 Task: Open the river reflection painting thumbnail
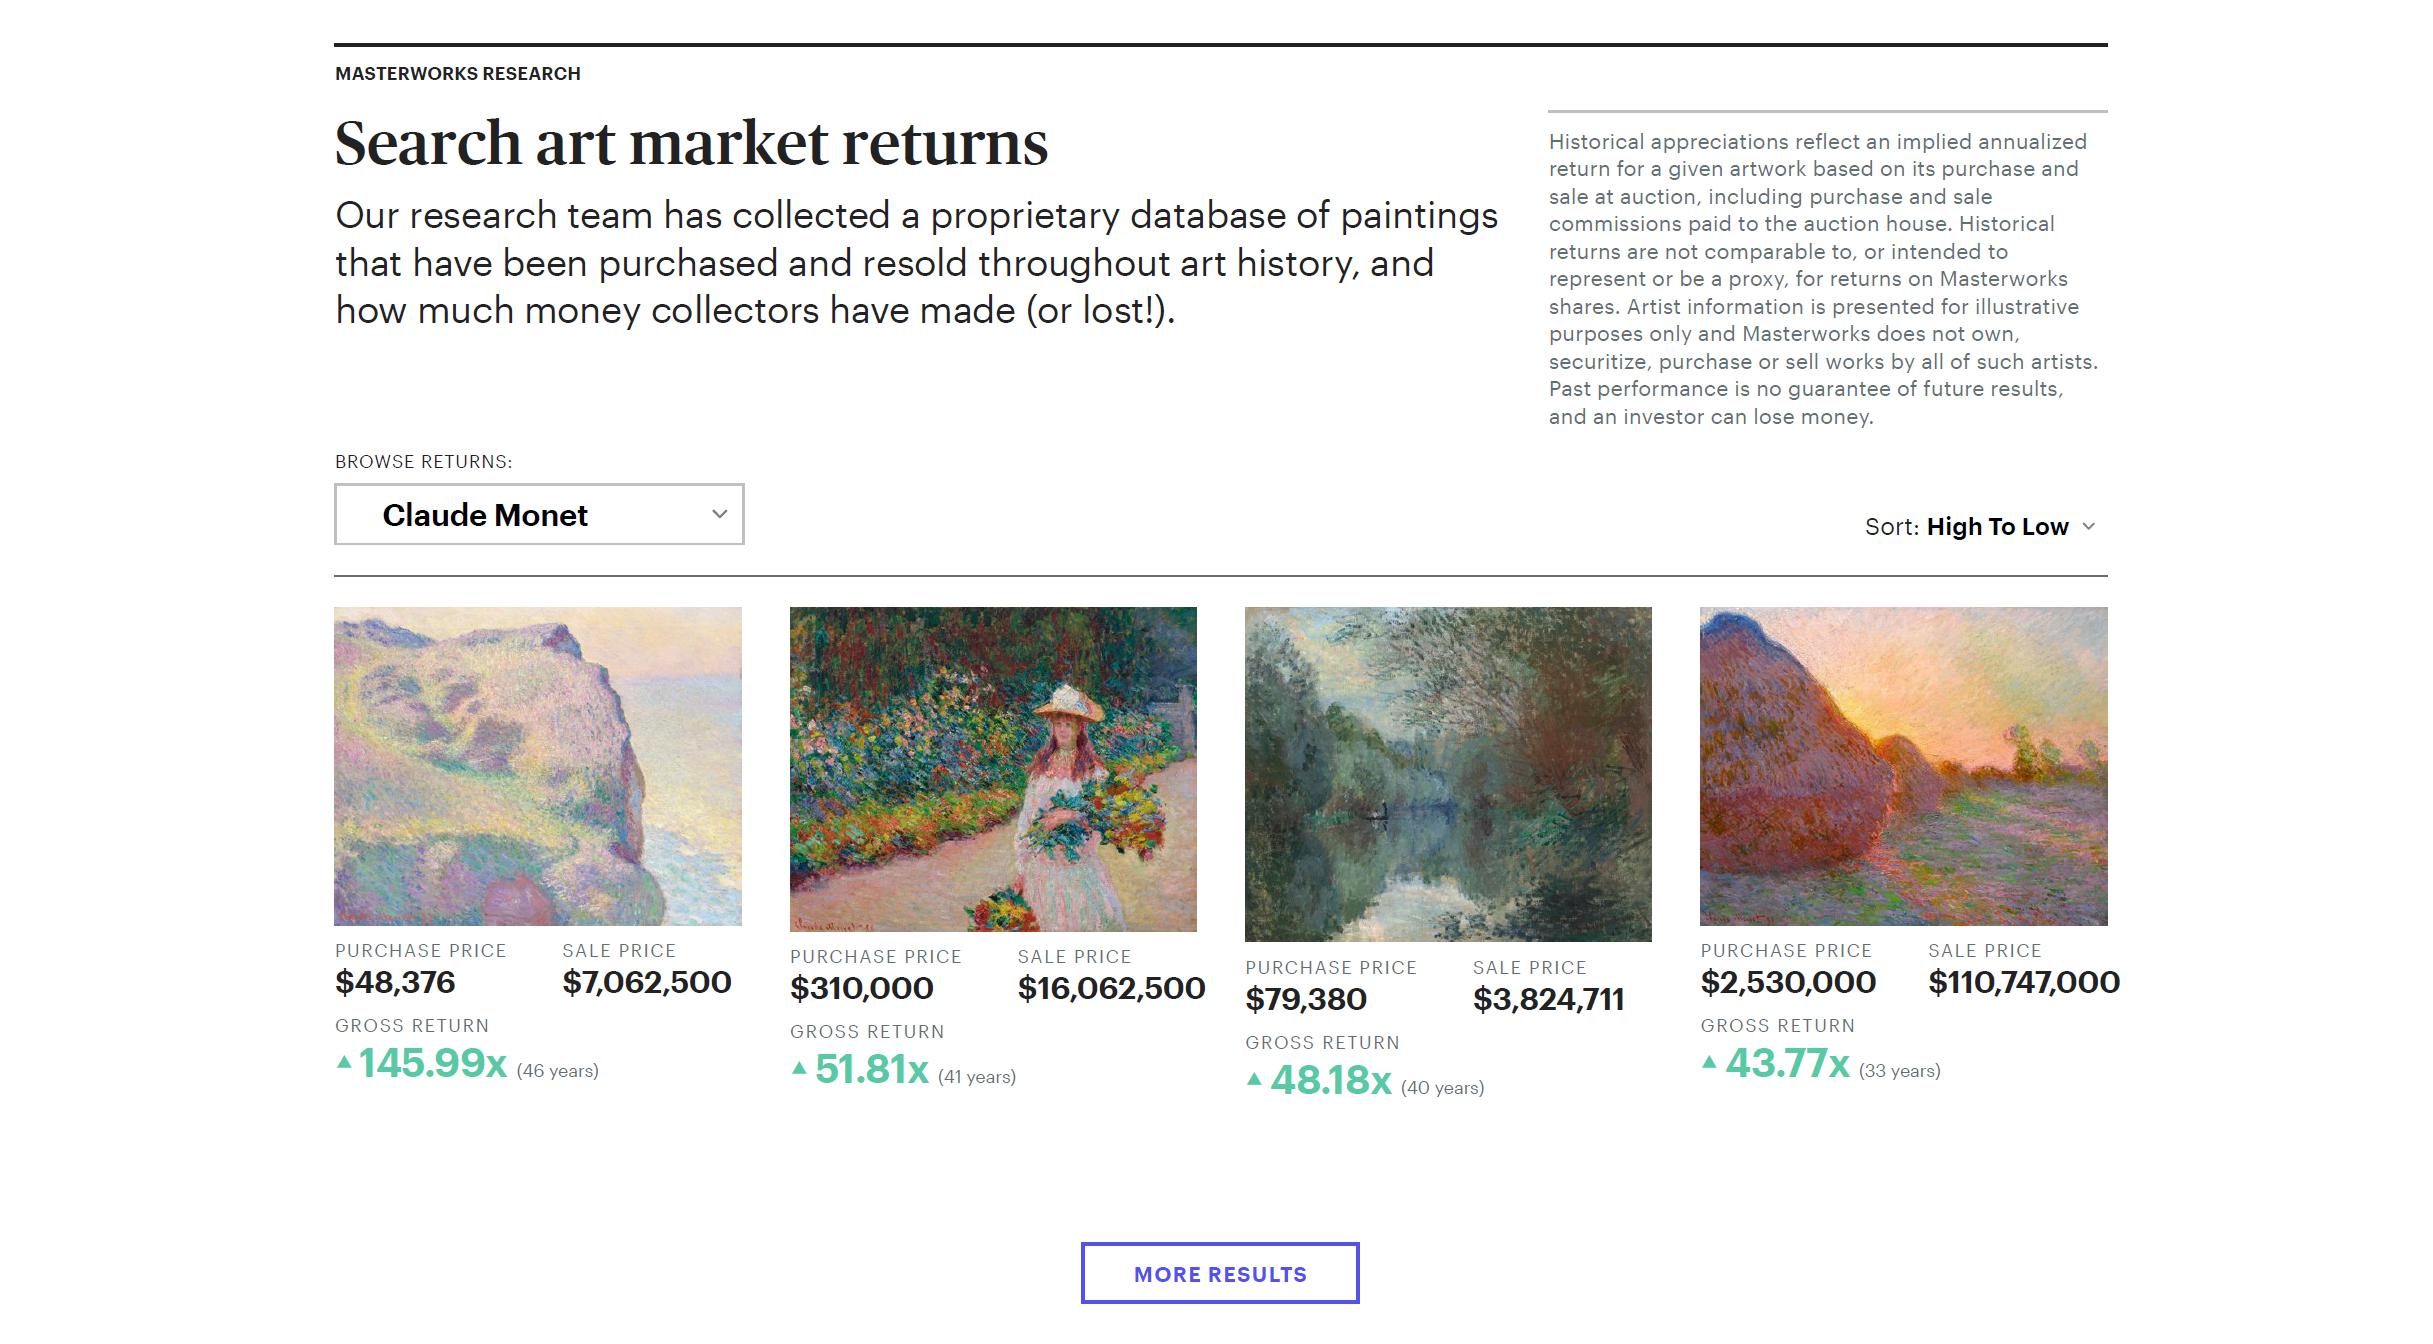pos(1448,774)
